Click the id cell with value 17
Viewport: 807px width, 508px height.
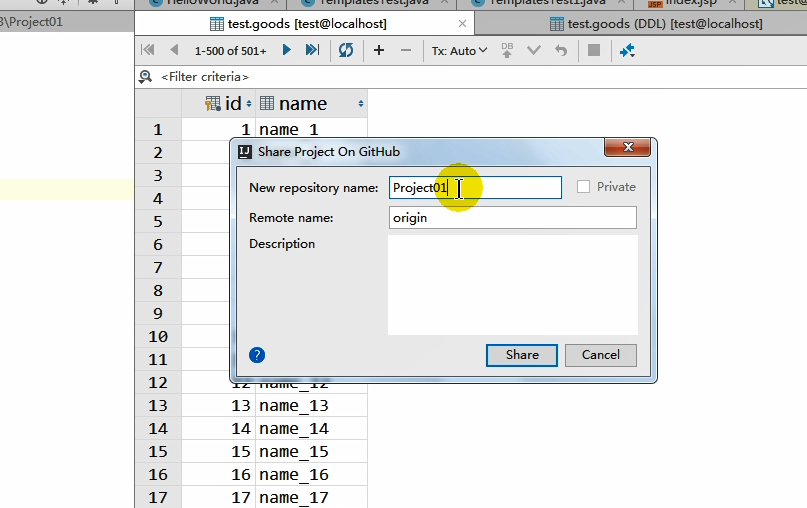pos(219,497)
